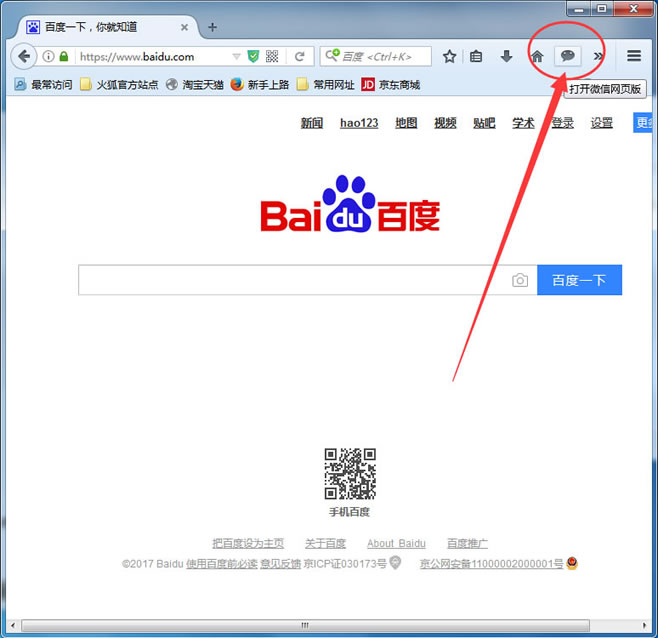Open the address bar history dropdown arrow
The width and height of the screenshot is (658, 638).
236,56
